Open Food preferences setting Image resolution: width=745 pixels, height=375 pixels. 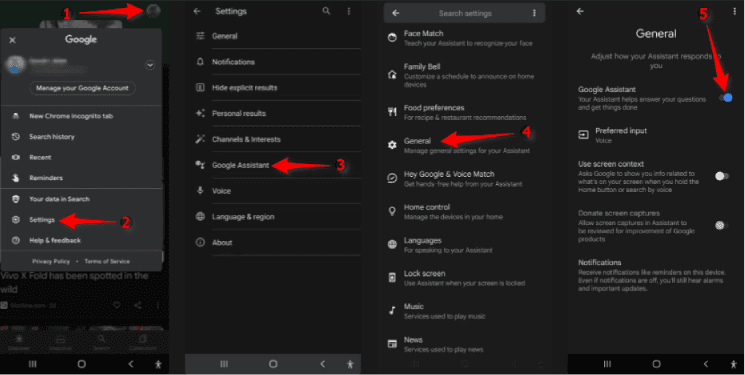[x=465, y=112]
